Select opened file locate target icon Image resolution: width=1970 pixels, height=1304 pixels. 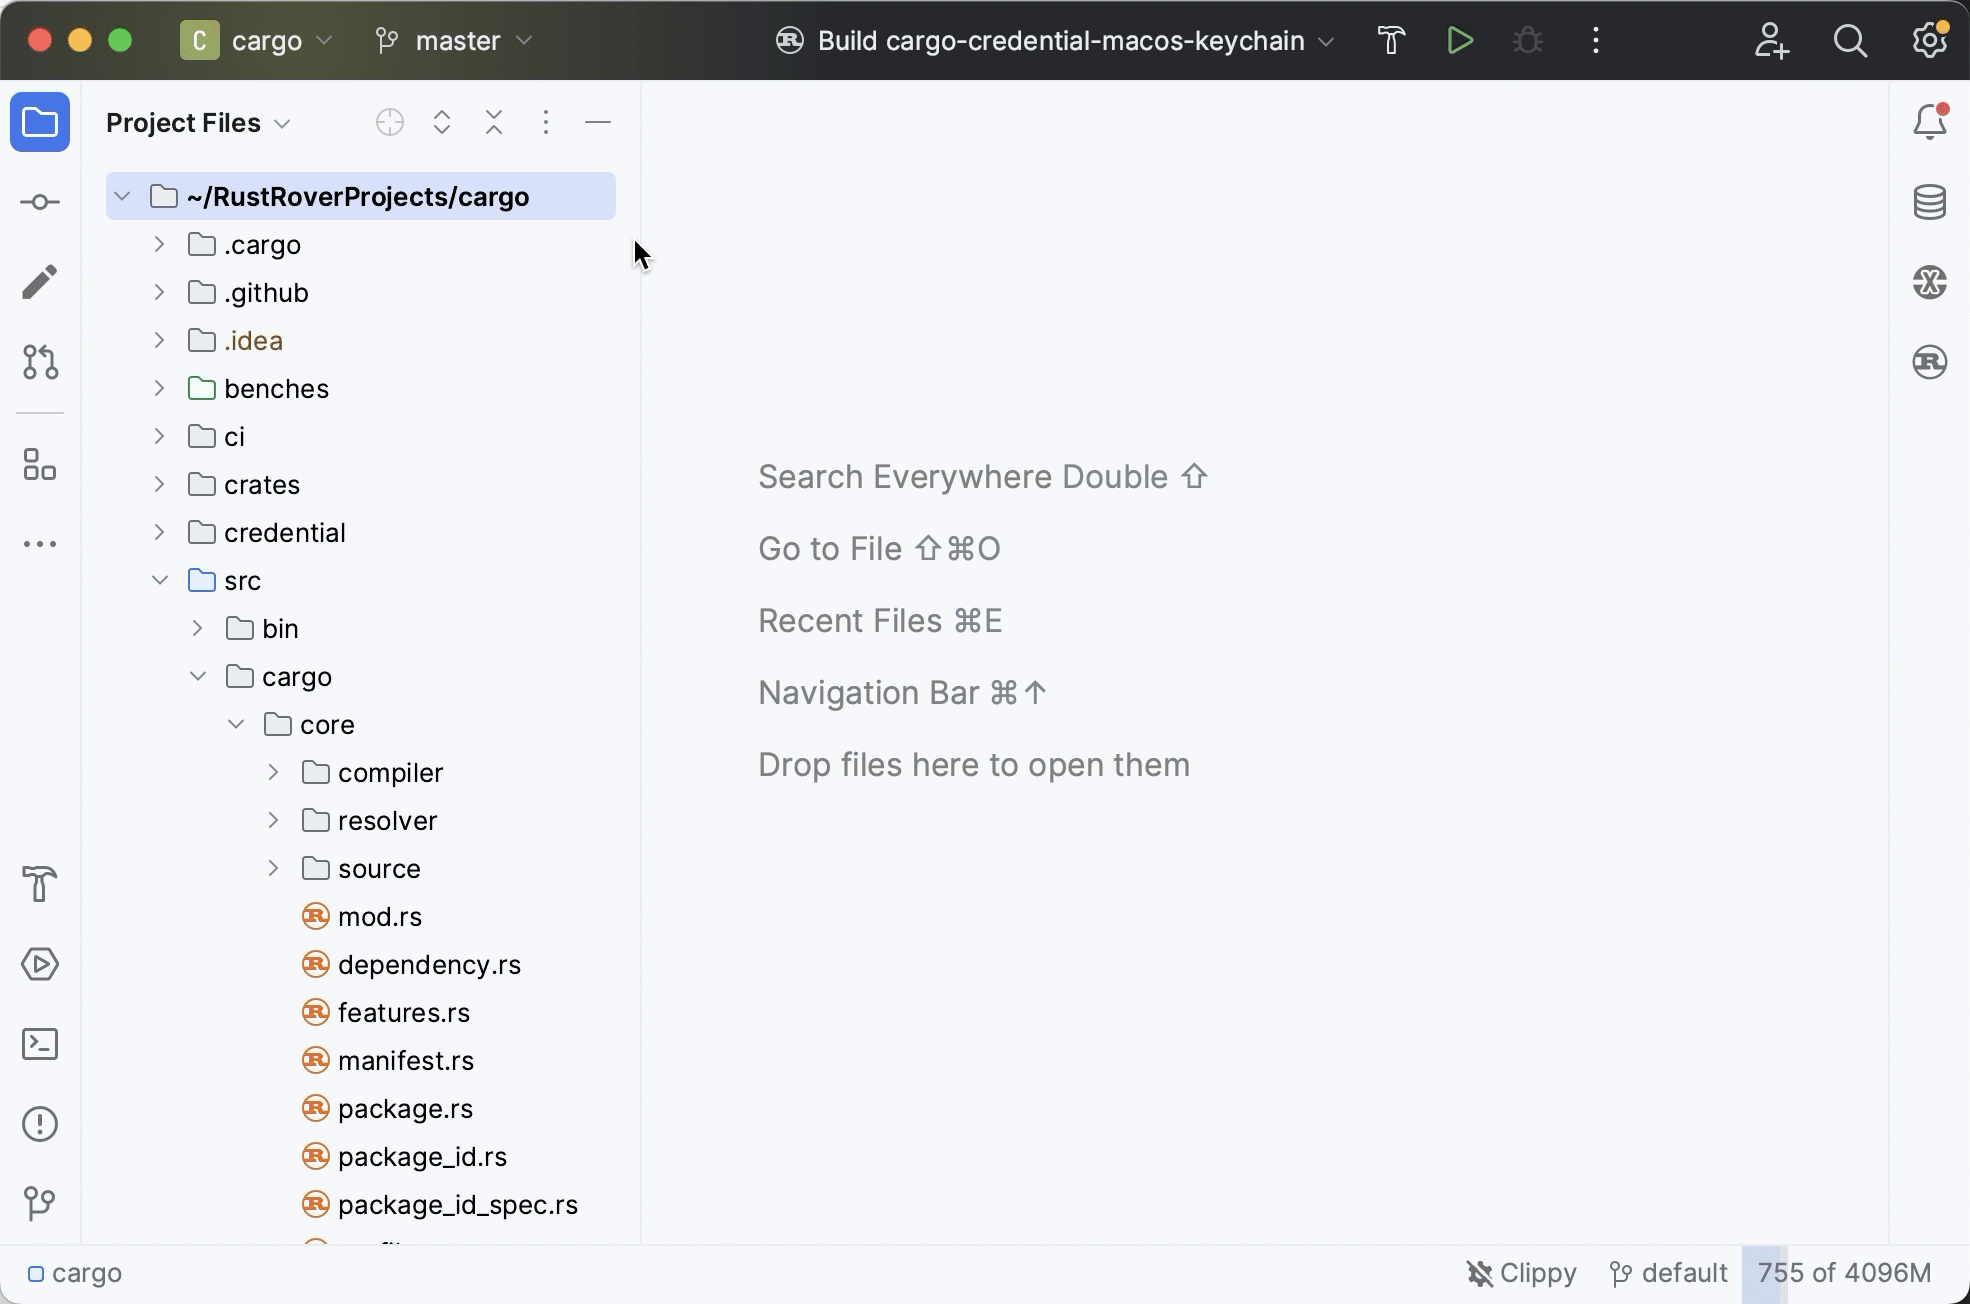pyautogui.click(x=390, y=122)
